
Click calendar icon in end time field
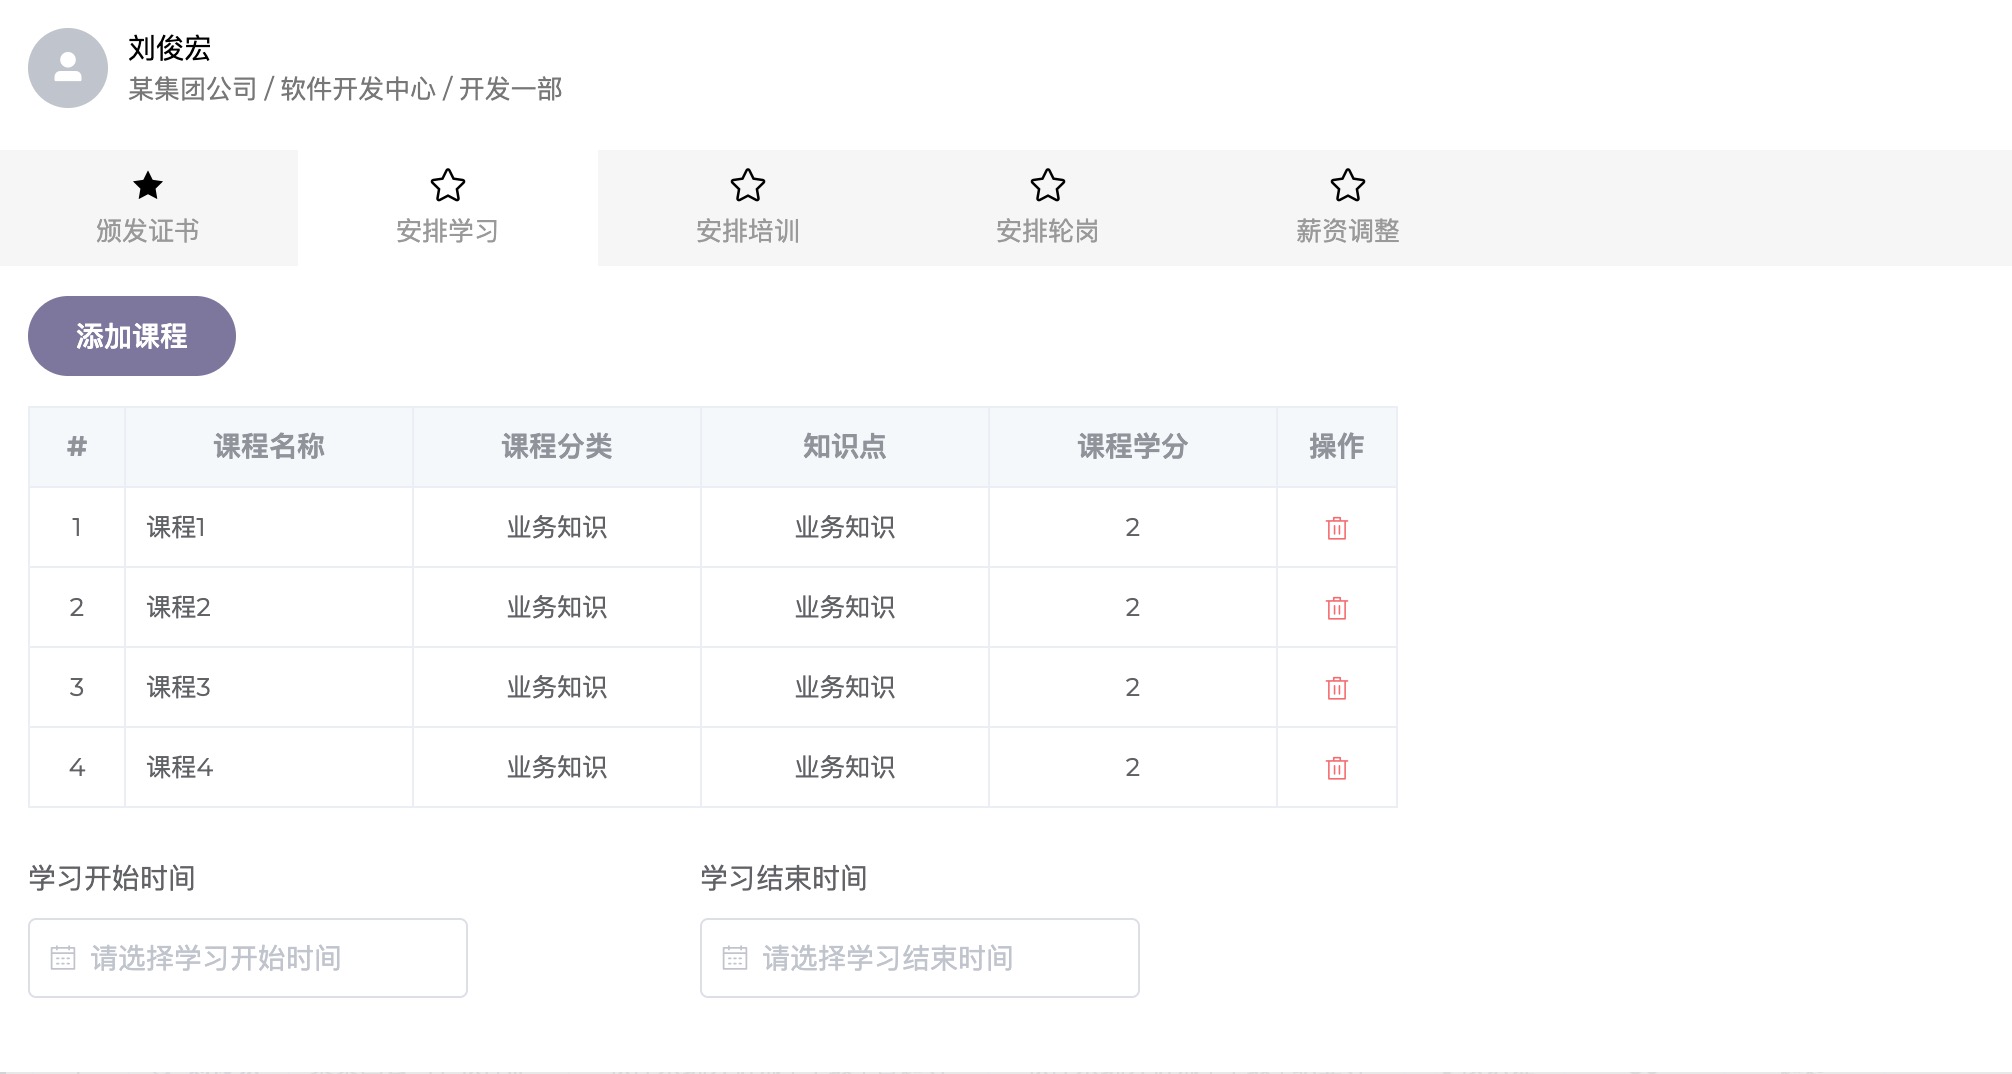(x=735, y=958)
